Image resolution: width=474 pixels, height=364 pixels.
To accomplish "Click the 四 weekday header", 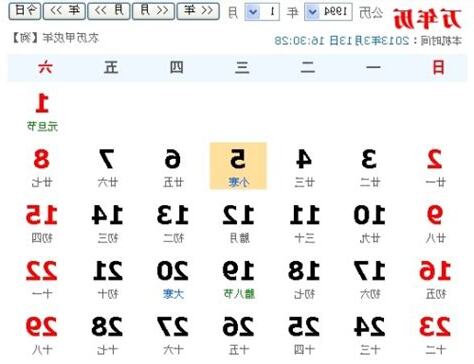I will point(176,67).
